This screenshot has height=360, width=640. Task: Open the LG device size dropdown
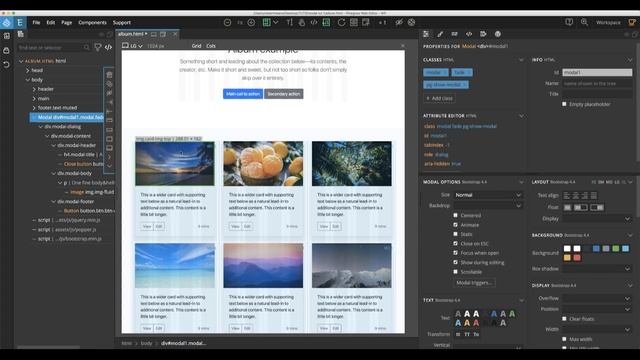tap(133, 46)
